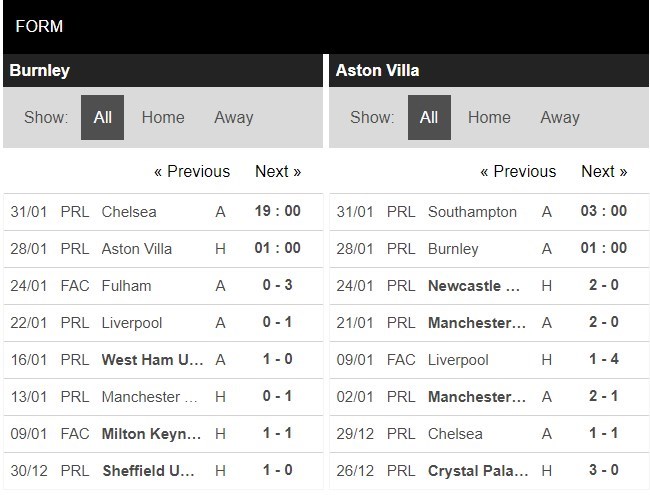Viewport: 650px width, 495px height.
Task: Show Burnley's Away matches only
Action: pyautogui.click(x=234, y=117)
